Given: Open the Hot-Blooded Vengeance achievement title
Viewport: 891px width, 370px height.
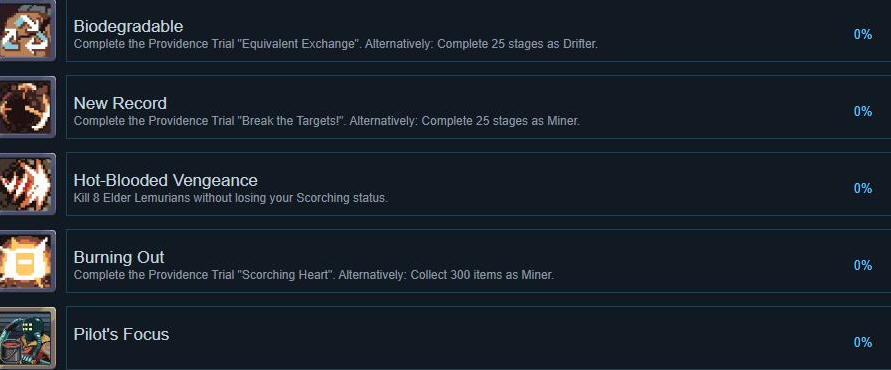Looking at the screenshot, I should click(166, 180).
